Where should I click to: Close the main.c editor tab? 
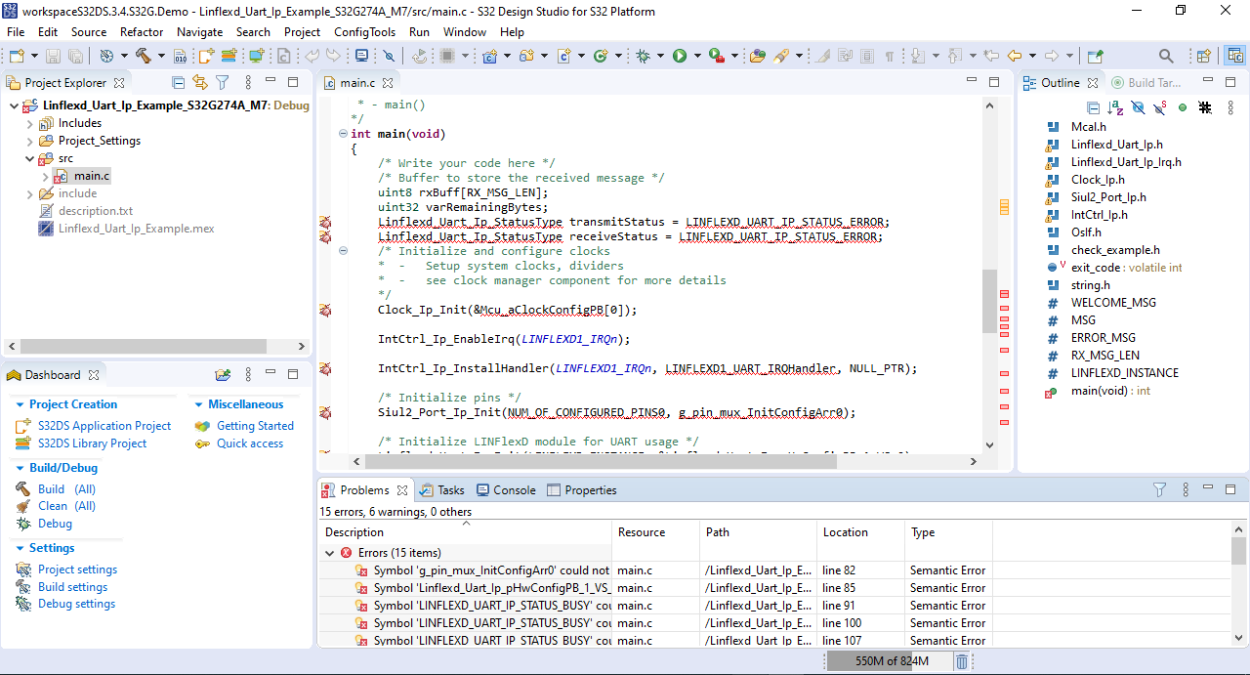(387, 83)
